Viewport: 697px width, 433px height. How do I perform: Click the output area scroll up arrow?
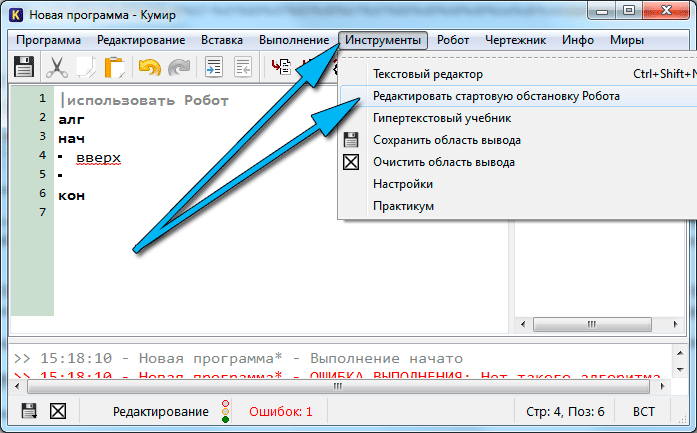[680, 353]
